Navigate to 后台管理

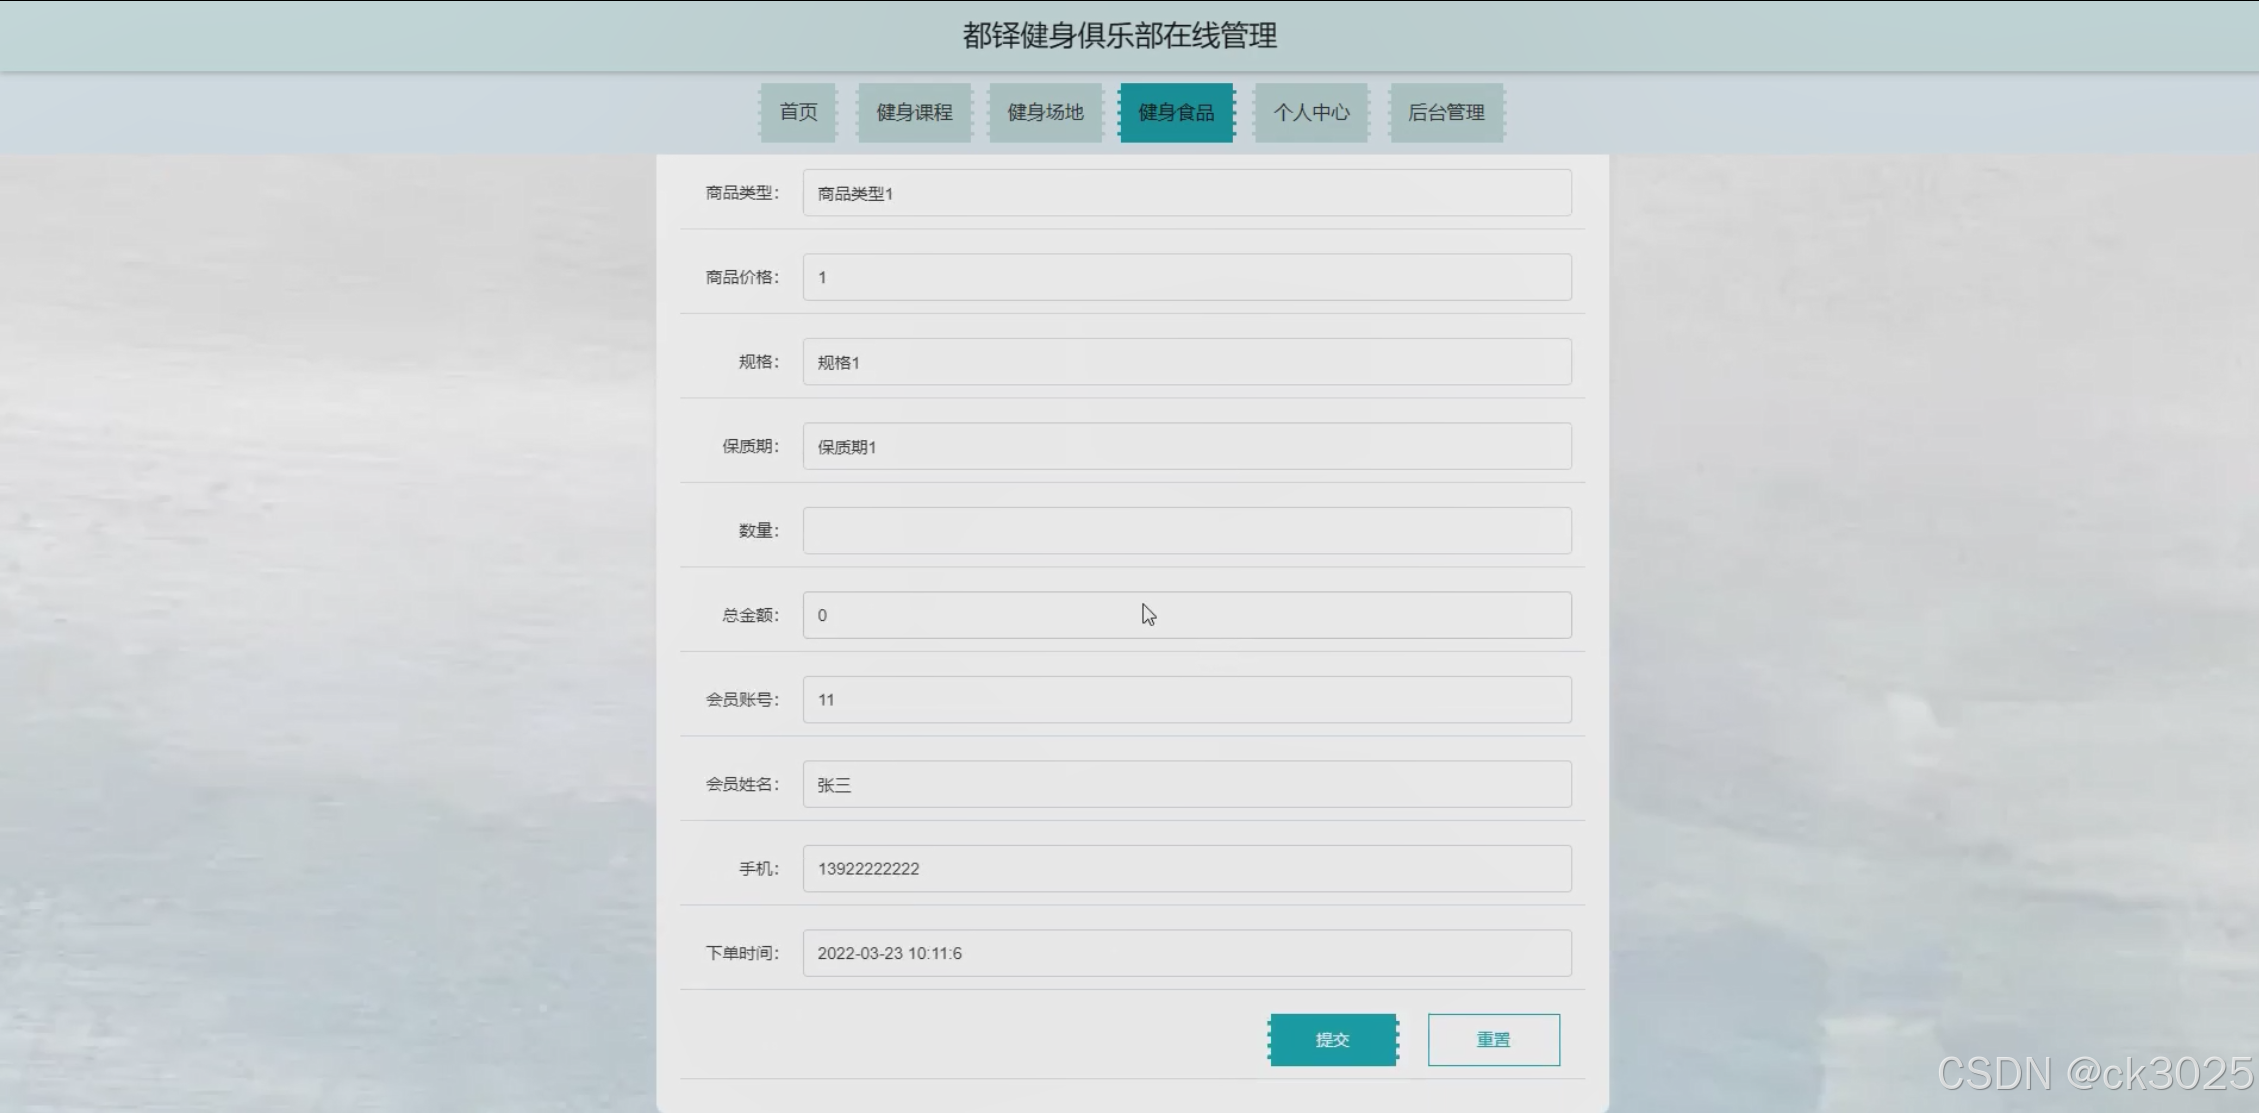1446,112
